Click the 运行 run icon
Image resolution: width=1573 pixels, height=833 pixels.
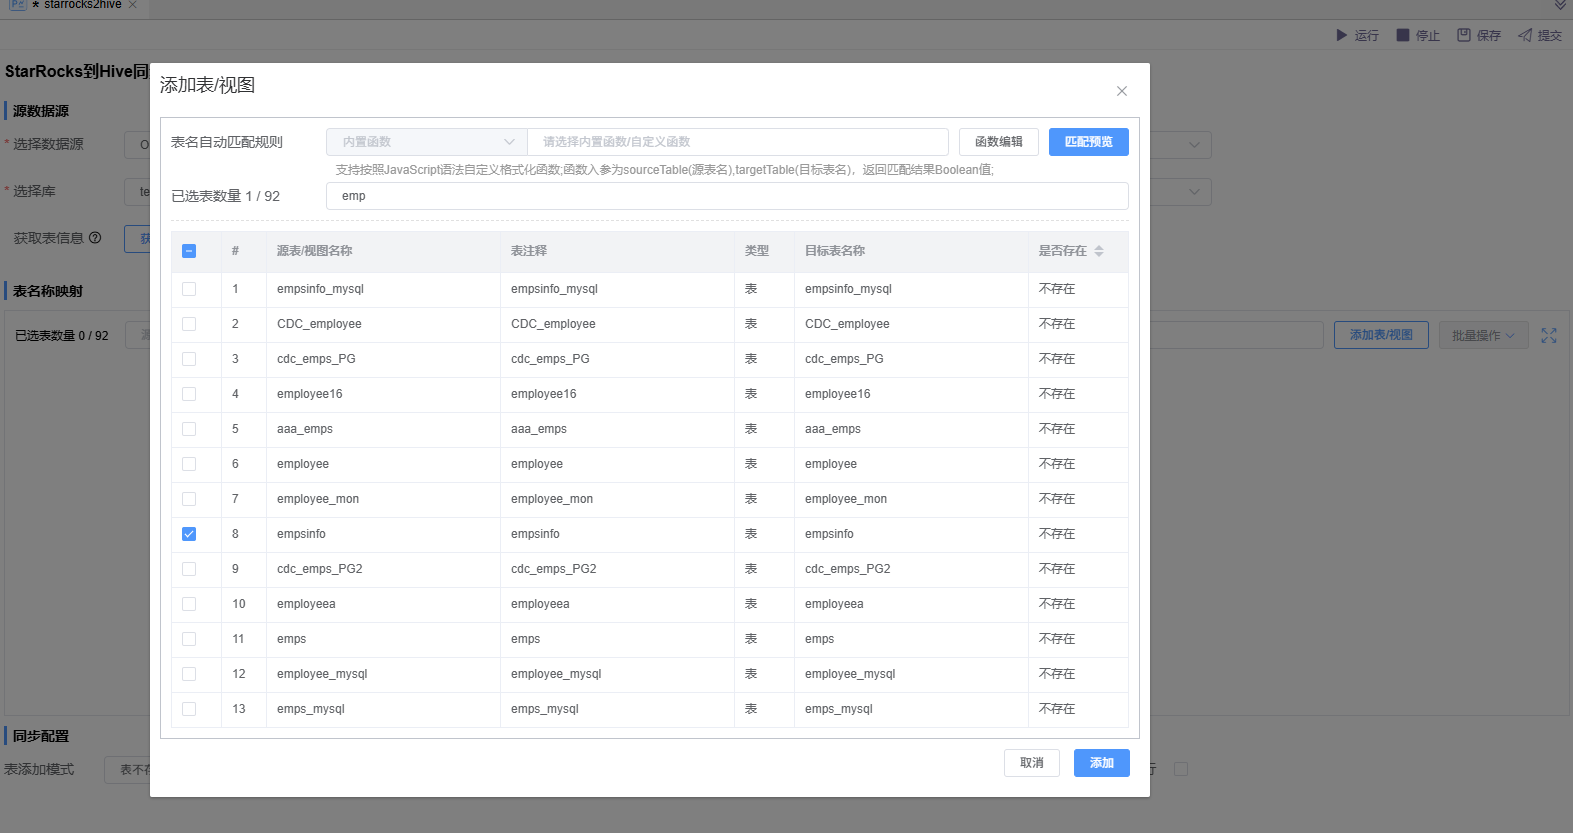(x=1342, y=35)
